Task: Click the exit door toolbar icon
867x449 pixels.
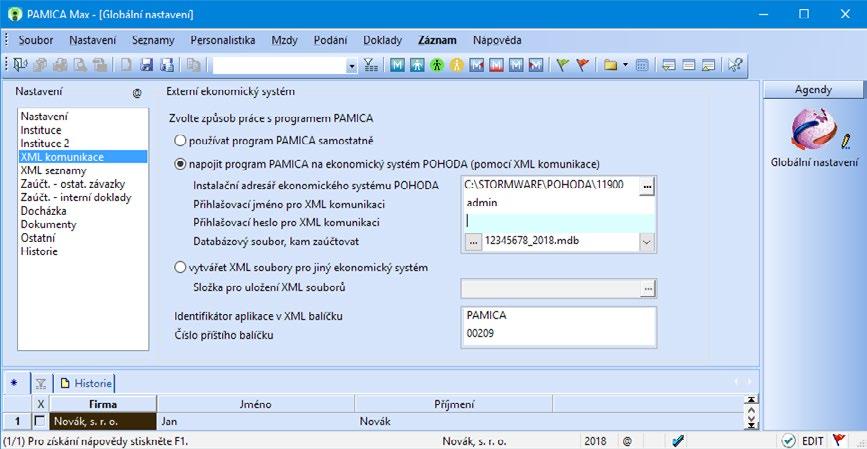Action: [x=20, y=65]
